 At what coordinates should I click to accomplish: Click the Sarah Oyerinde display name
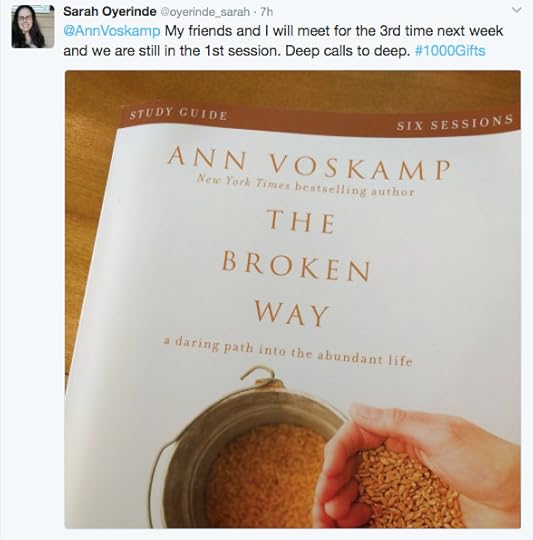coord(110,12)
